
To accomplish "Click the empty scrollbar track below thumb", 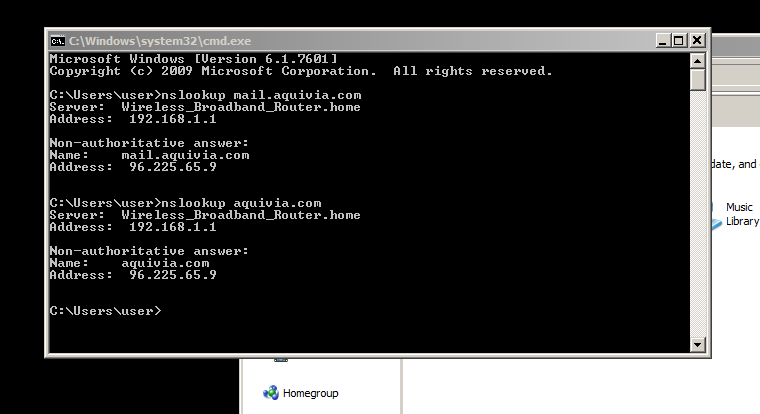I will click(x=698, y=220).
